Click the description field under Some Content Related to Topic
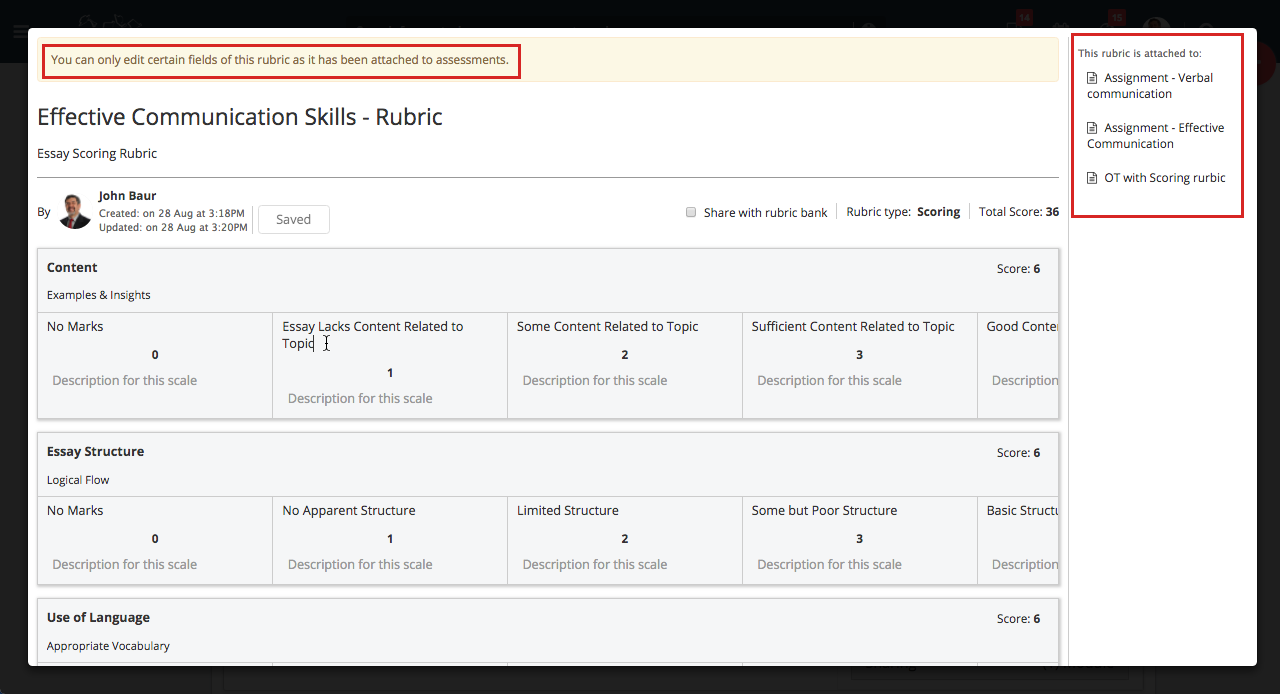Image resolution: width=1280 pixels, height=694 pixels. [x=595, y=381]
